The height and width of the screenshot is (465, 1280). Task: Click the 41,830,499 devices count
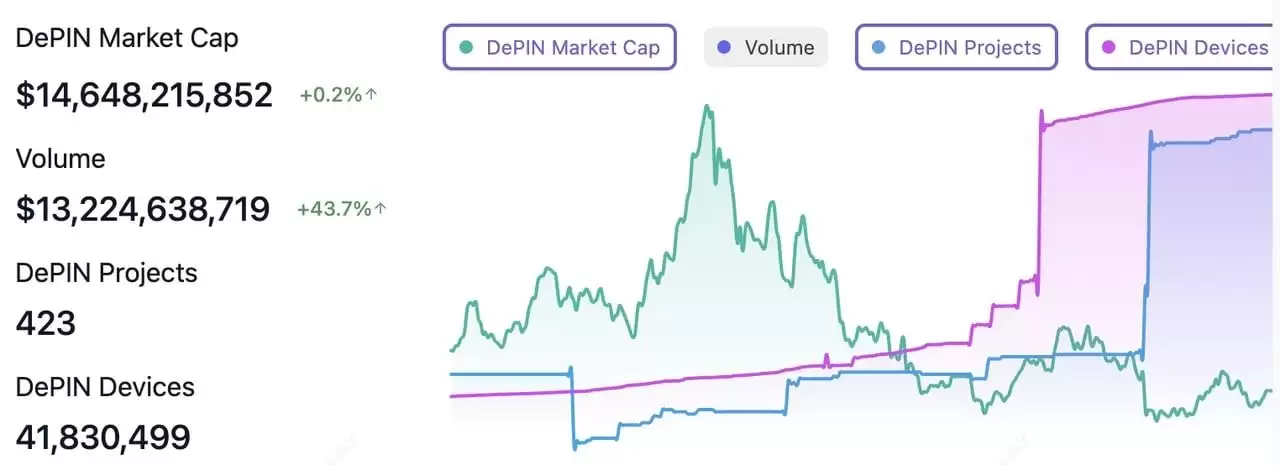103,437
